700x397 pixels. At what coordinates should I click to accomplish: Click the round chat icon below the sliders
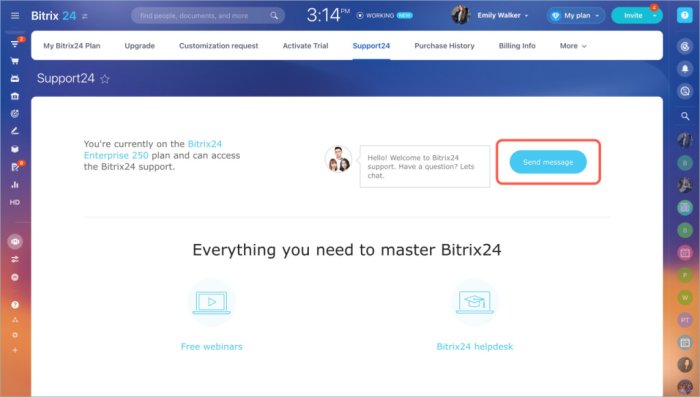pyautogui.click(x=15, y=277)
